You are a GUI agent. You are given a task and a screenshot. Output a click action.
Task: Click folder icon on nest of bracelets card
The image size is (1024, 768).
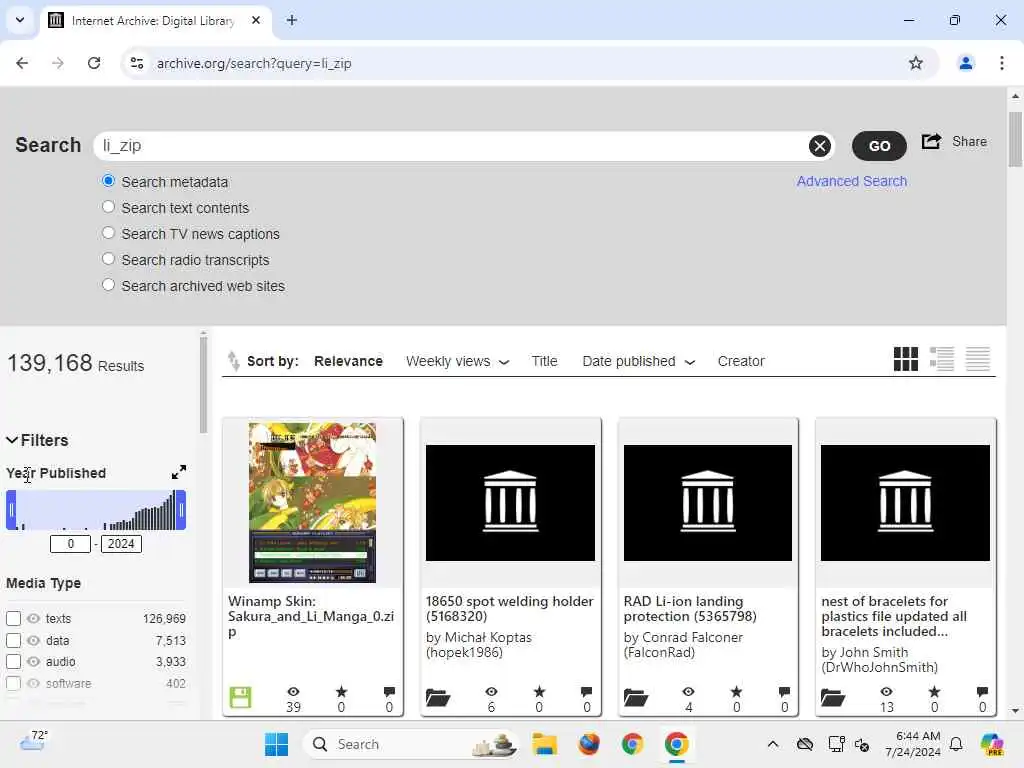[x=833, y=697]
